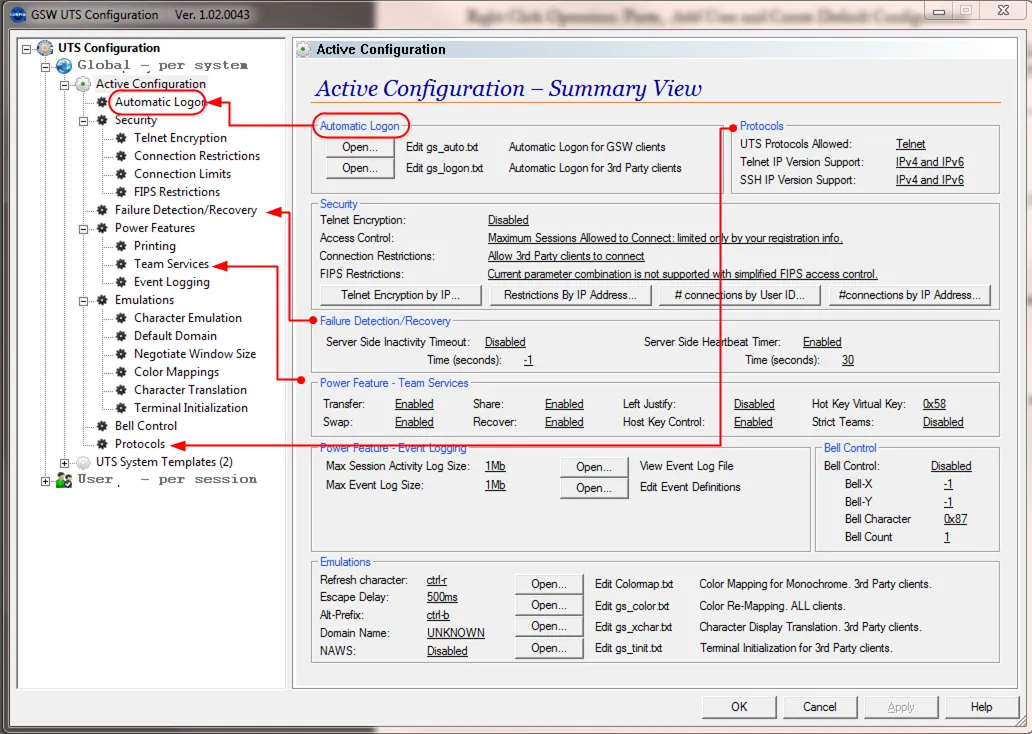Expand the UTS System Templates node

[x=64, y=463]
